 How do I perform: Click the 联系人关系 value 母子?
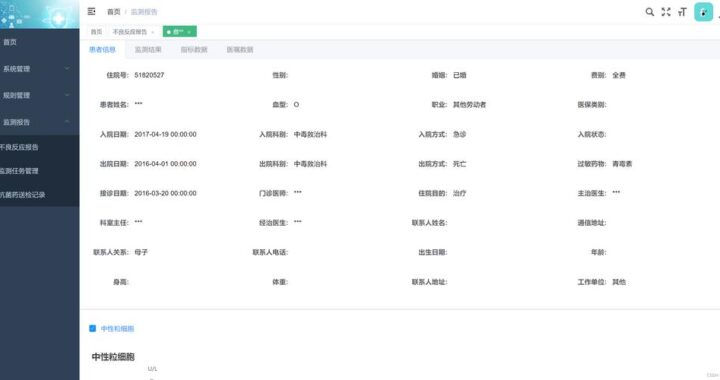pos(141,252)
